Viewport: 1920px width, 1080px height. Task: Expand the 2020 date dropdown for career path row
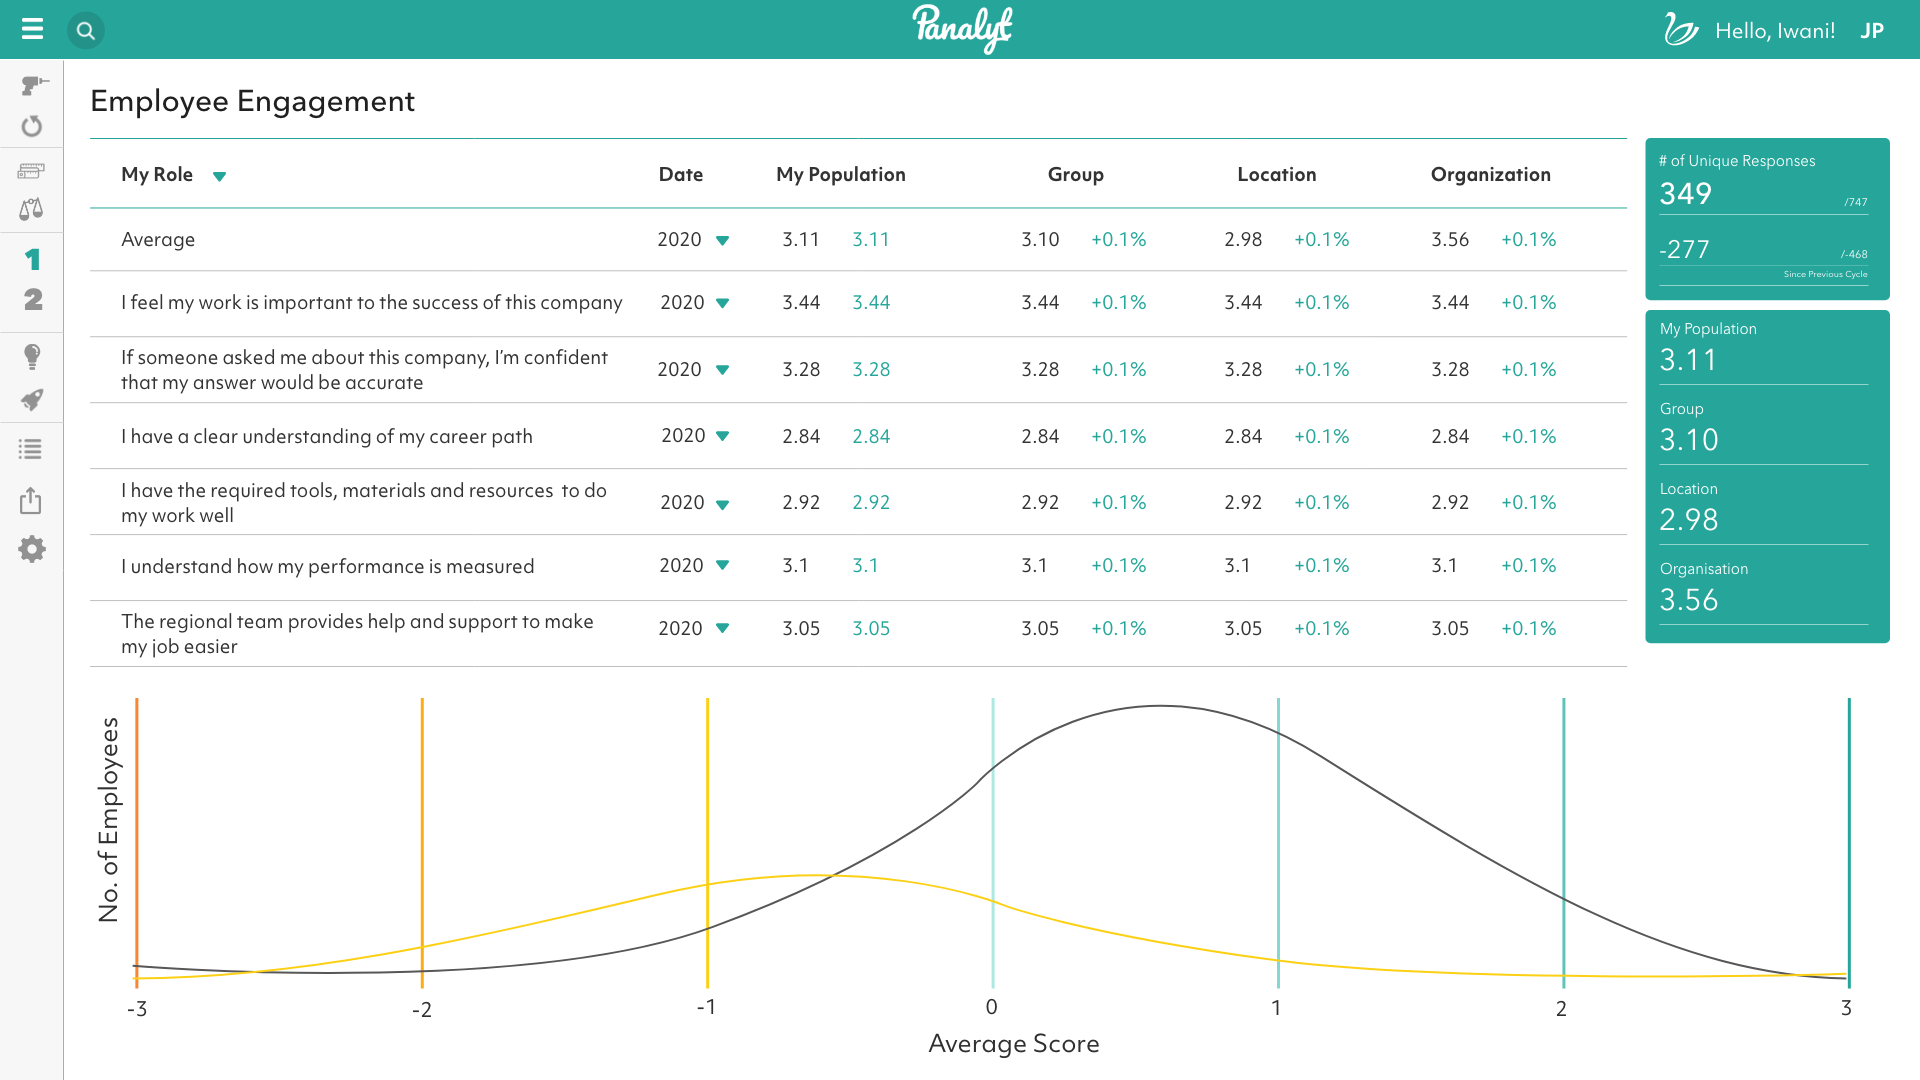point(724,436)
